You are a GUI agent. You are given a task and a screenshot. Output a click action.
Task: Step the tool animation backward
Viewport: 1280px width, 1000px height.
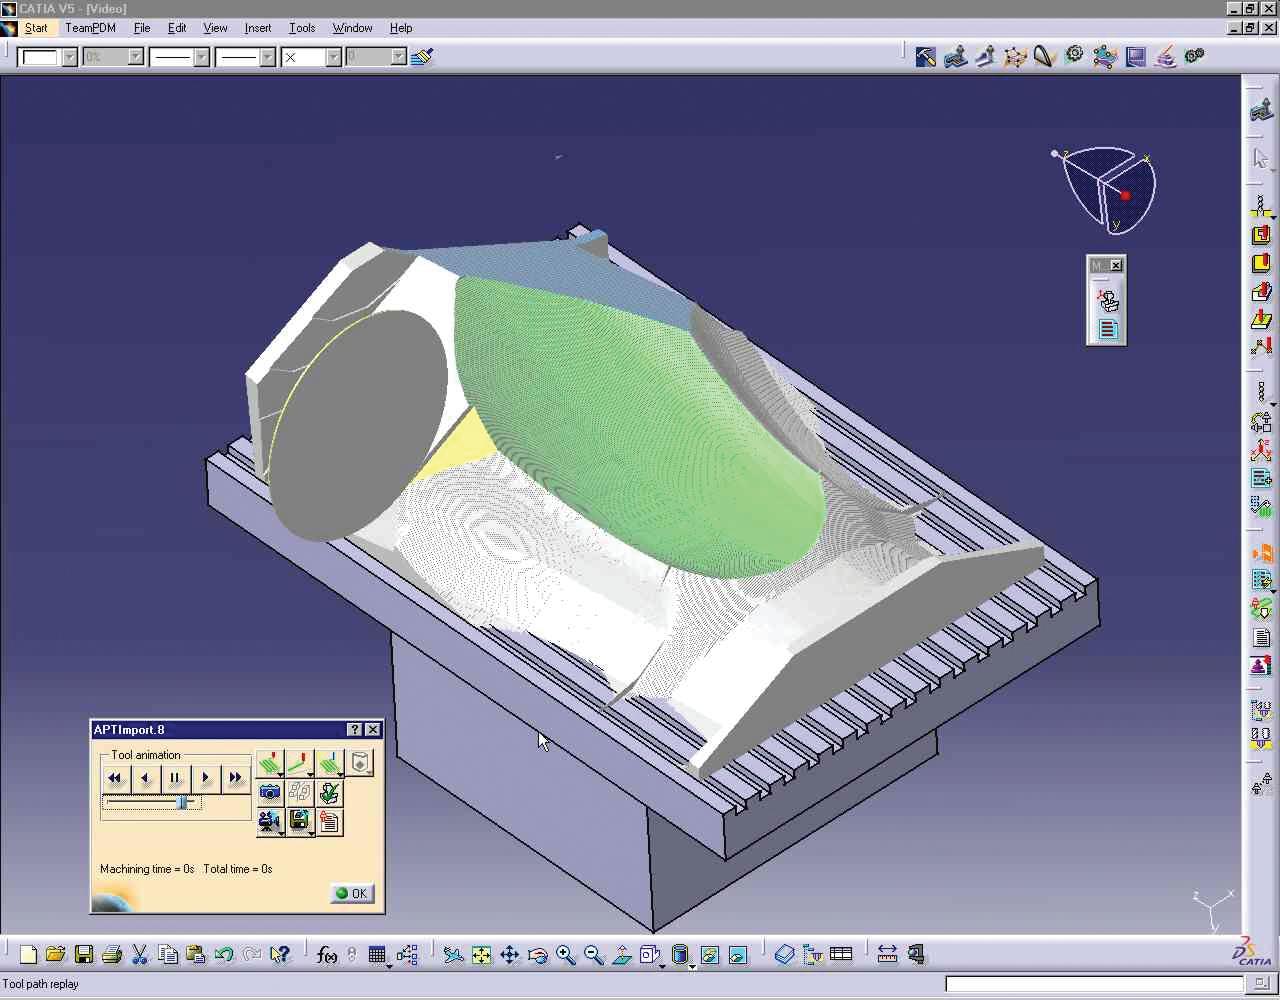[x=145, y=778]
